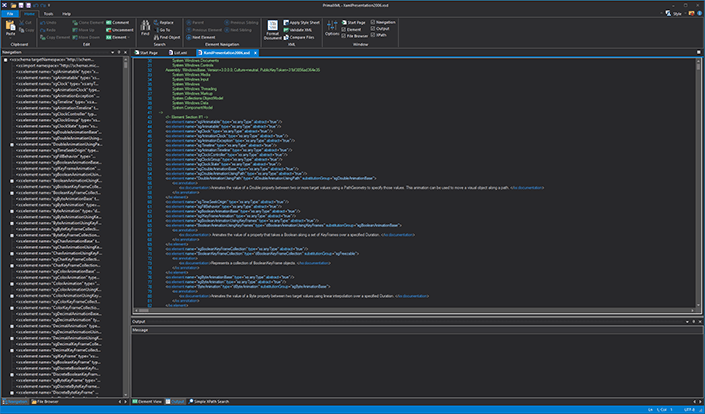Click the Validate XML icon
The height and width of the screenshot is (414, 705).
tap(286, 30)
